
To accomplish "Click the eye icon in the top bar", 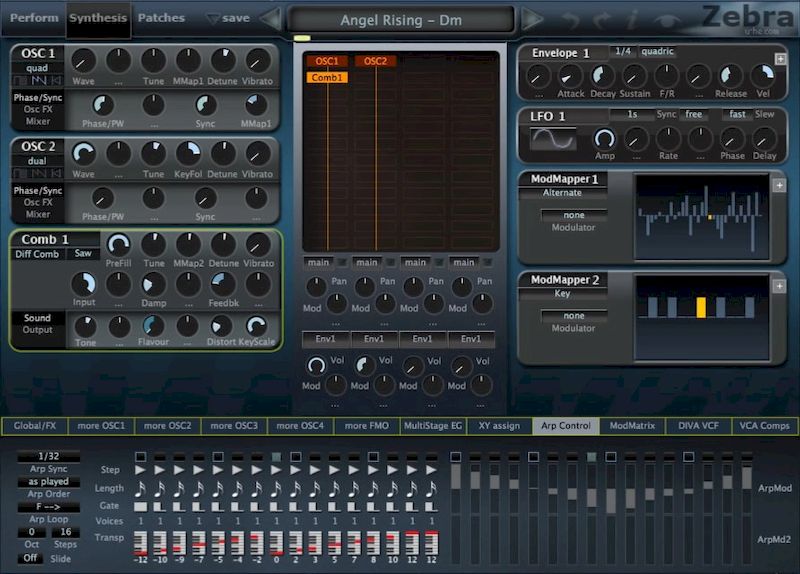I will pyautogui.click(x=666, y=19).
